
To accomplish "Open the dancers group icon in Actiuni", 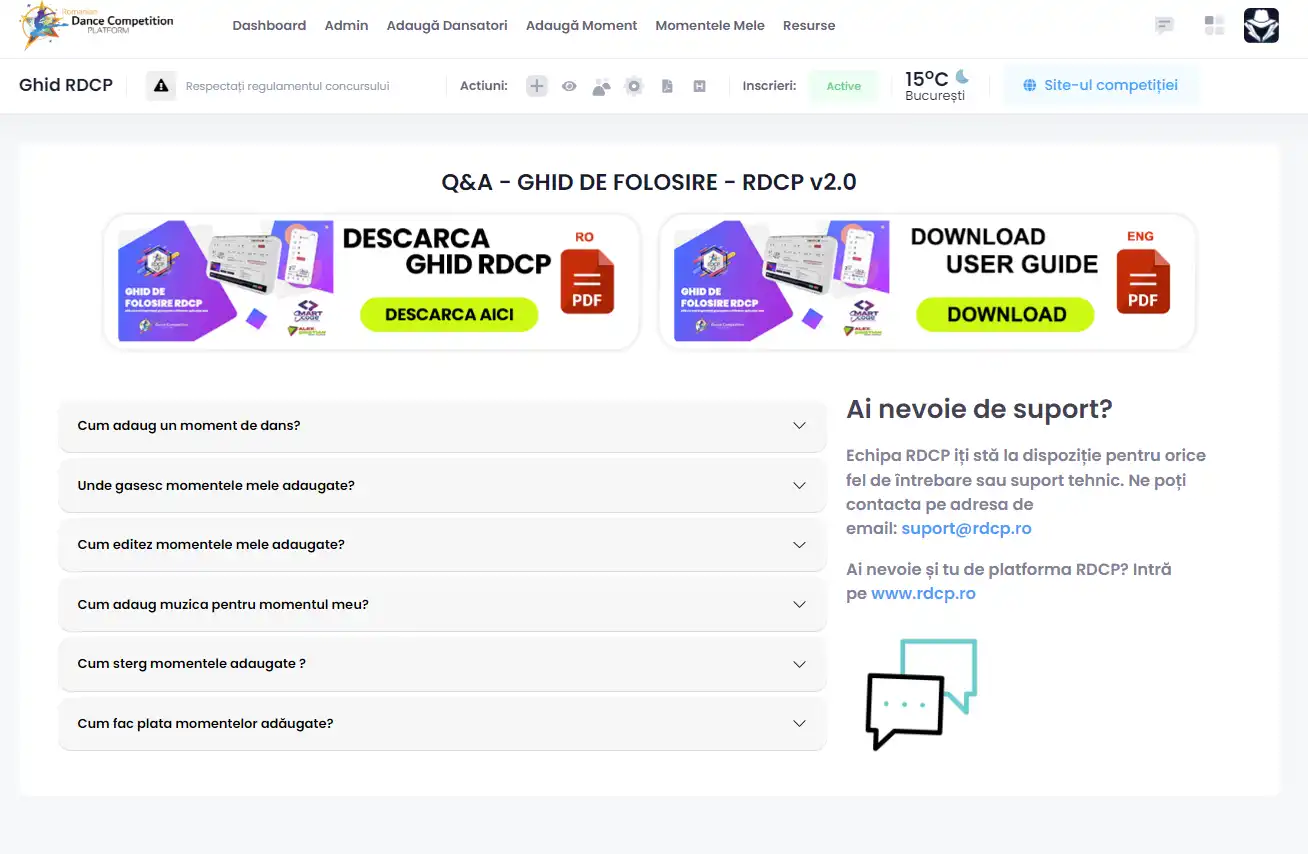I will [601, 87].
